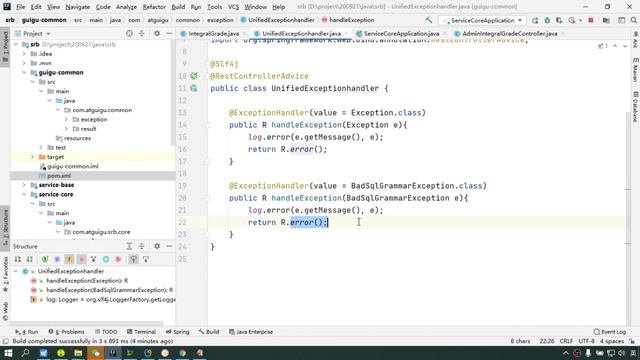This screenshot has height=360, width=640.
Task: Collapse the guigu-common module
Action: 24,72
